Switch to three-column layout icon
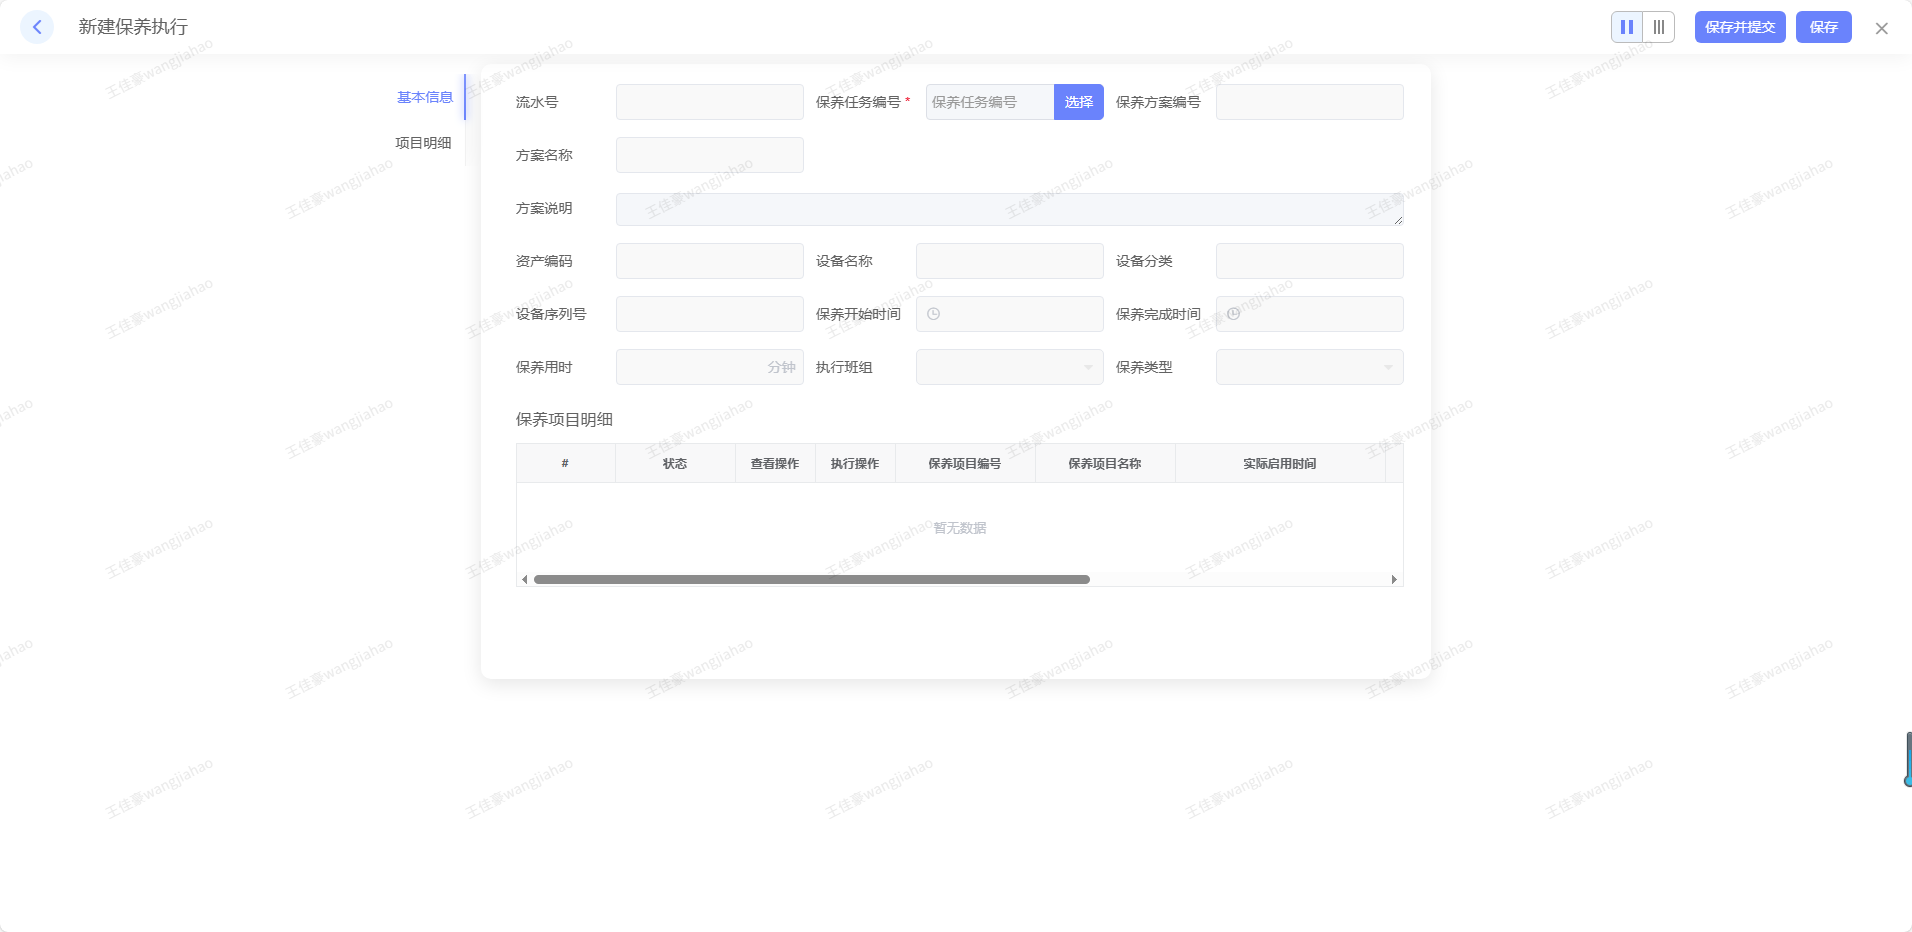Image resolution: width=1912 pixels, height=932 pixels. point(1658,27)
